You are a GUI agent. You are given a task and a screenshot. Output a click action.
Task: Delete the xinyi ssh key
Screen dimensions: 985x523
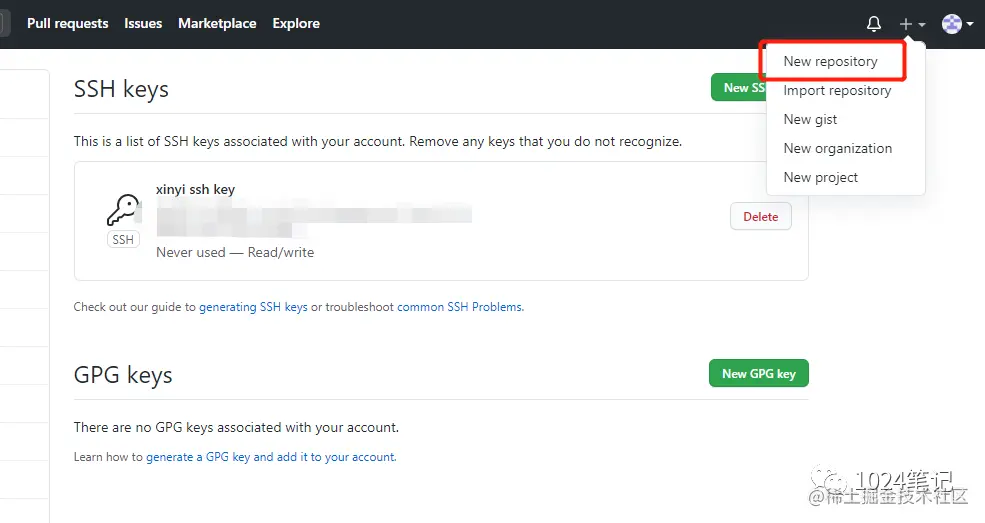pyautogui.click(x=760, y=216)
